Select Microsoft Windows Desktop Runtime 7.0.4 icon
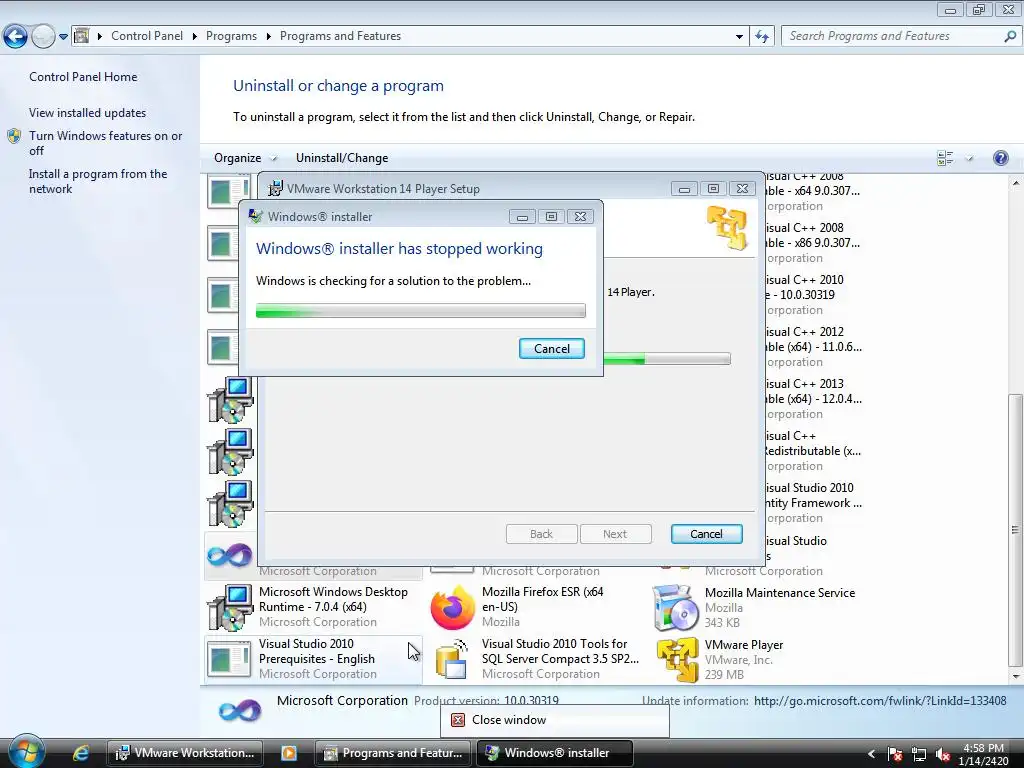This screenshot has height=768, width=1024. (230, 607)
